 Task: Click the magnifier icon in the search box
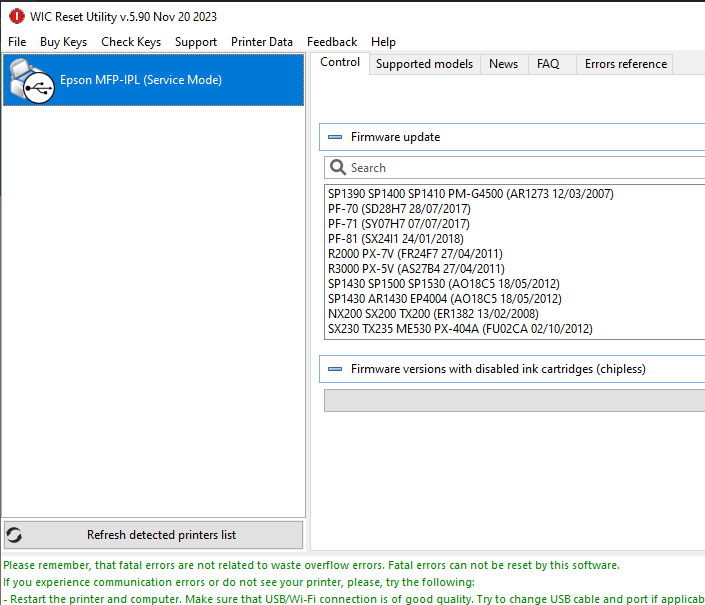(x=338, y=168)
